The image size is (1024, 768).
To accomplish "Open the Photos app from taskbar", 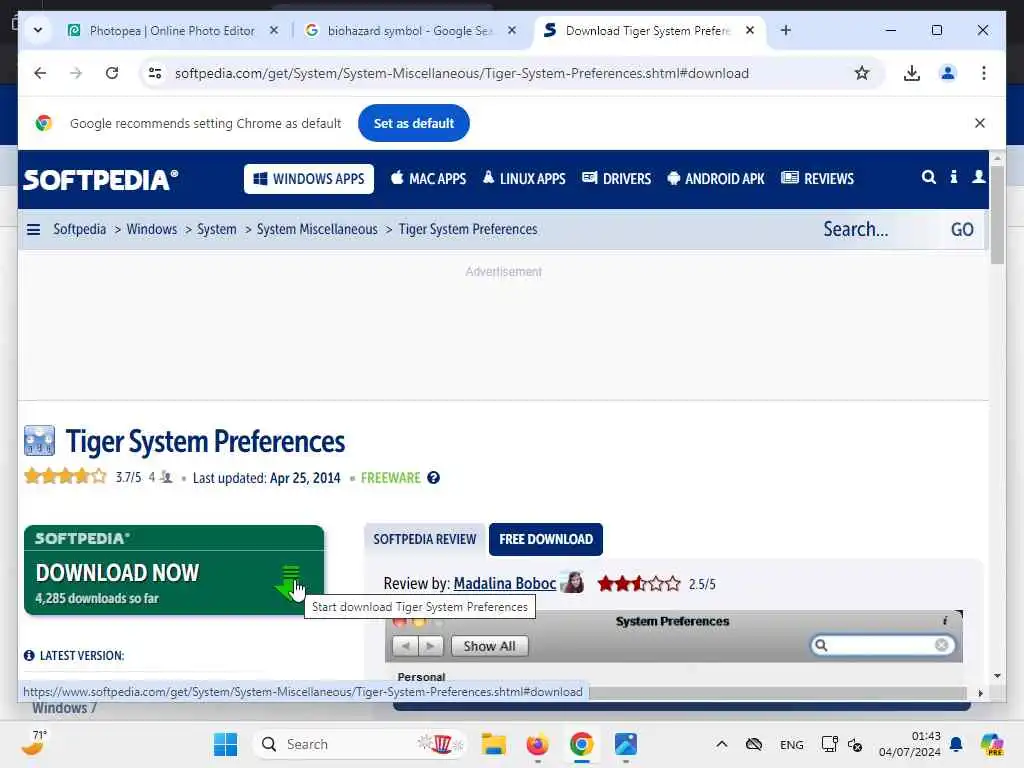I will click(626, 744).
